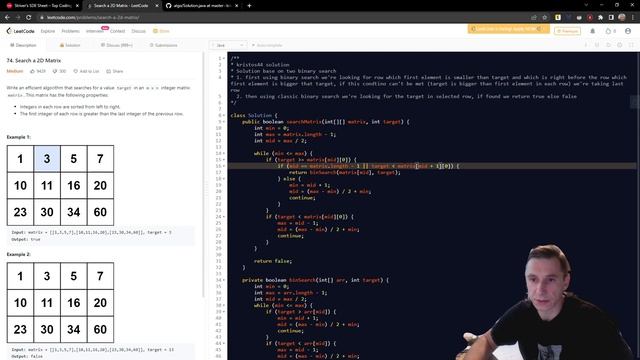Open Discuss in the navigation bar

(138, 31)
